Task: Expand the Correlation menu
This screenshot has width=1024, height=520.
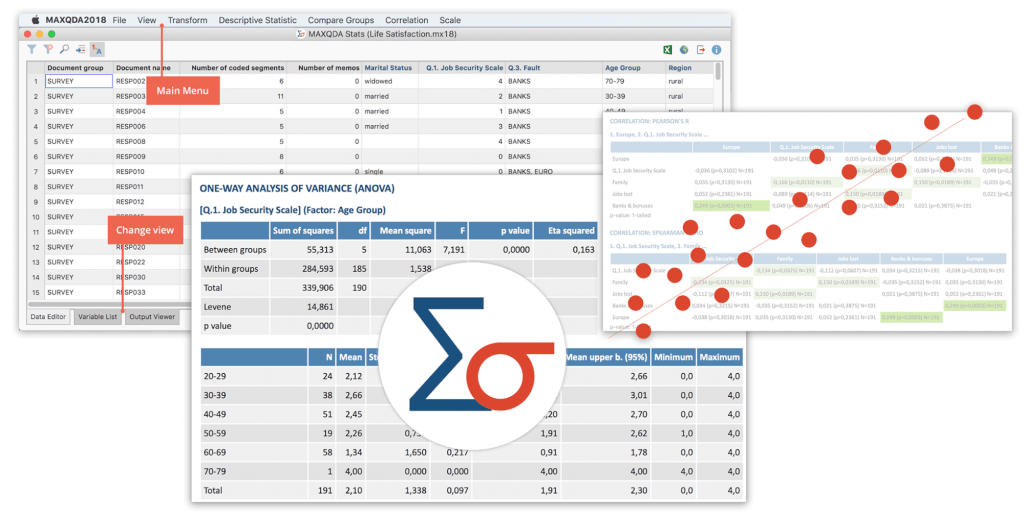Action: pyautogui.click(x=406, y=20)
